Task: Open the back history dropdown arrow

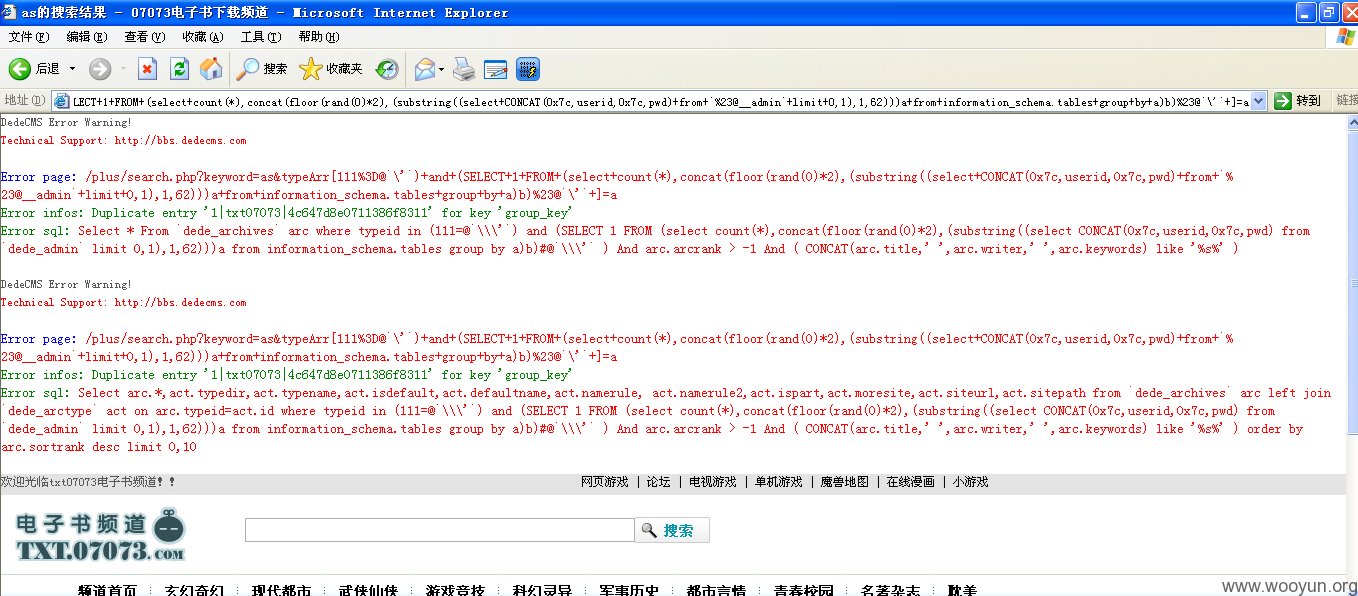Action: click(71, 69)
